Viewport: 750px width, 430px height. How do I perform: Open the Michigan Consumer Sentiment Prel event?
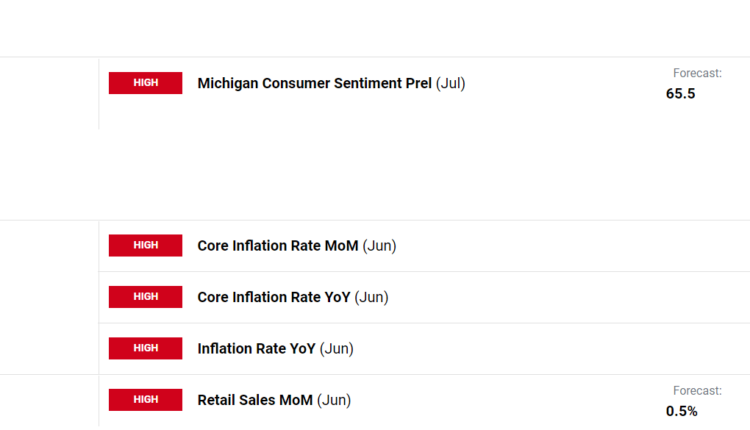coord(315,83)
